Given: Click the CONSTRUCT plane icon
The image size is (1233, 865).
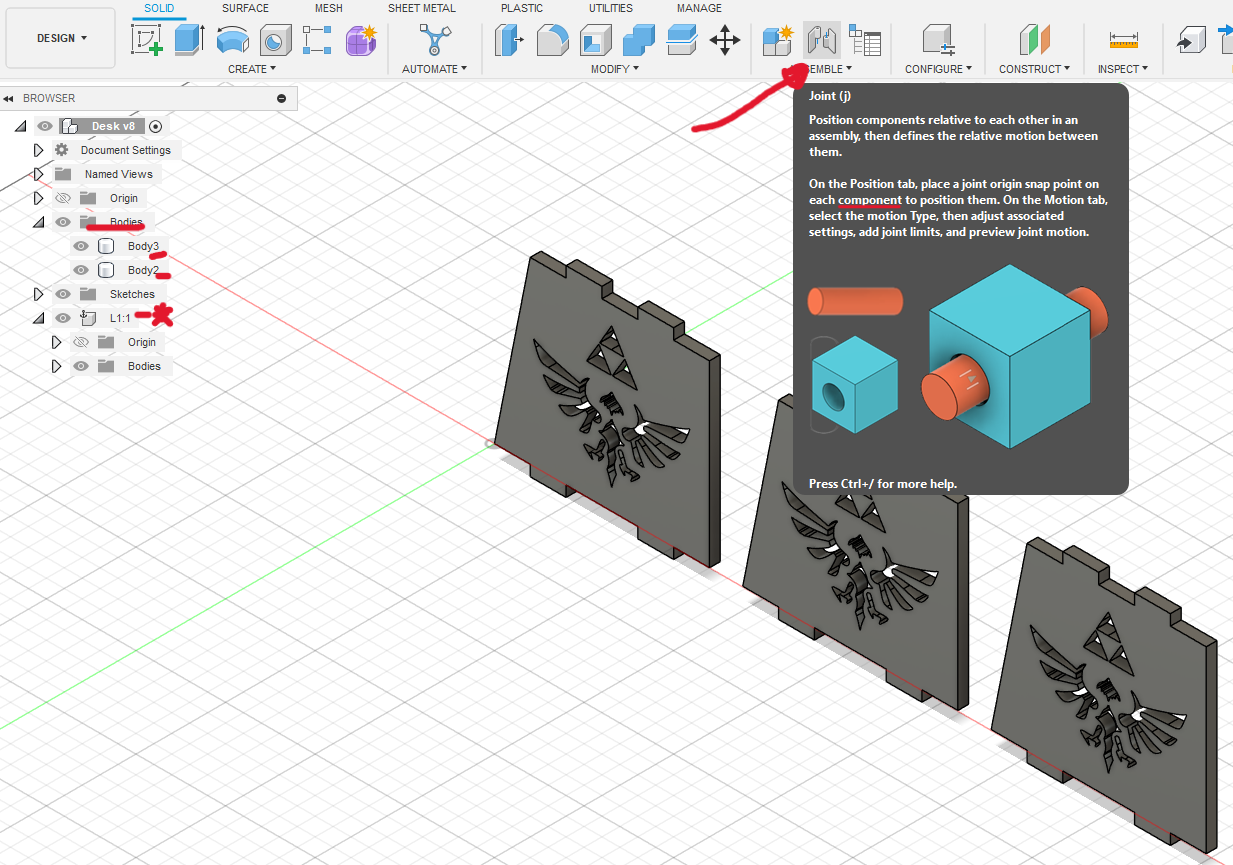Looking at the screenshot, I should pos(1034,40).
